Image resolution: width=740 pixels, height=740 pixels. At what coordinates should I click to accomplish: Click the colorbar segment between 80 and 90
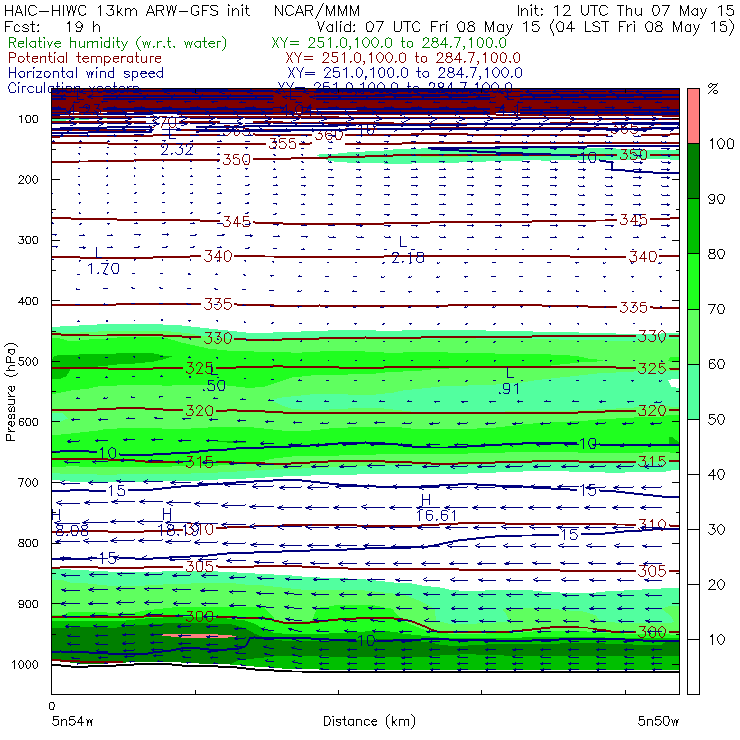click(693, 226)
